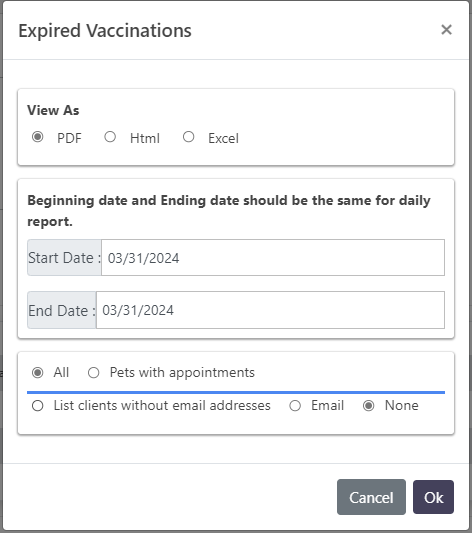Click the Start Date input field
Image resolution: width=472 pixels, height=533 pixels.
273,258
